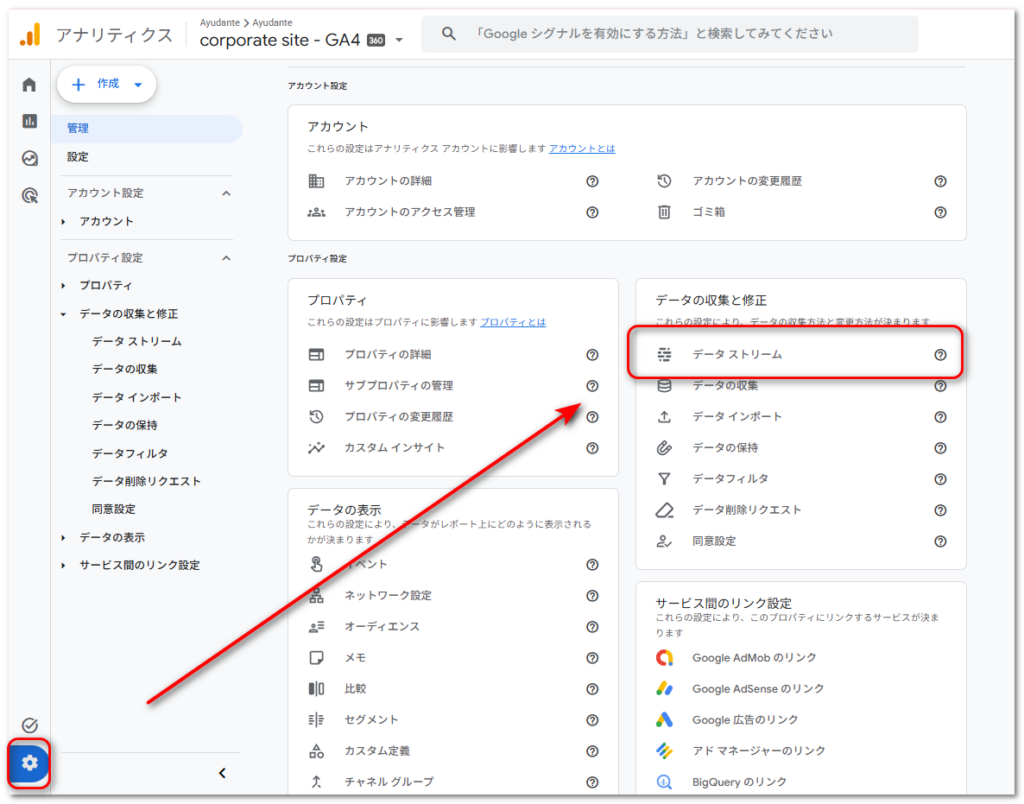Expand the アカウント tree item

pyautogui.click(x=63, y=222)
